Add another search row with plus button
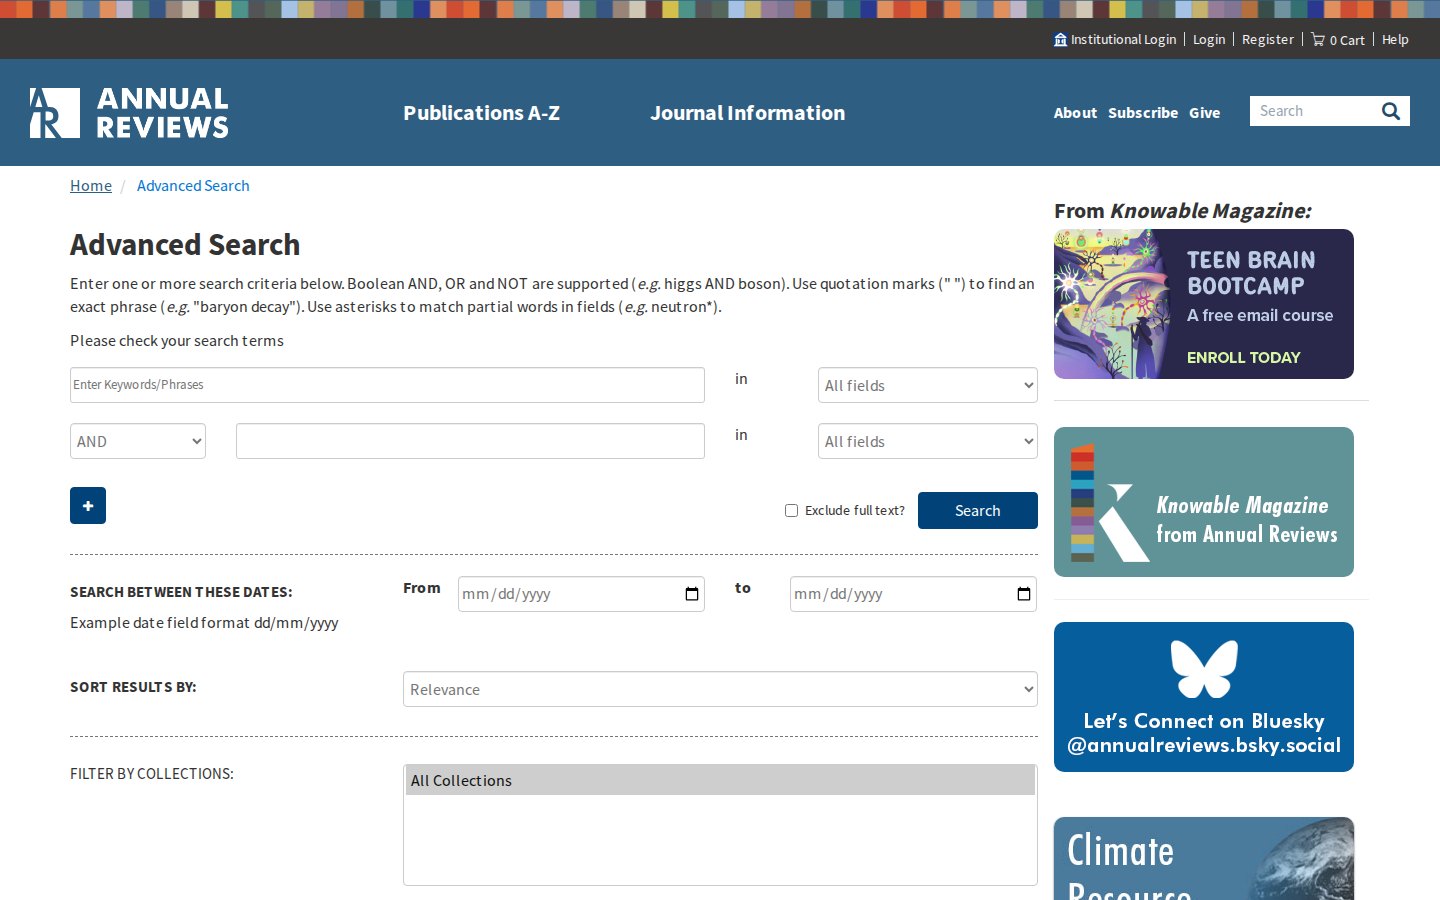Viewport: 1440px width, 900px height. click(x=88, y=506)
